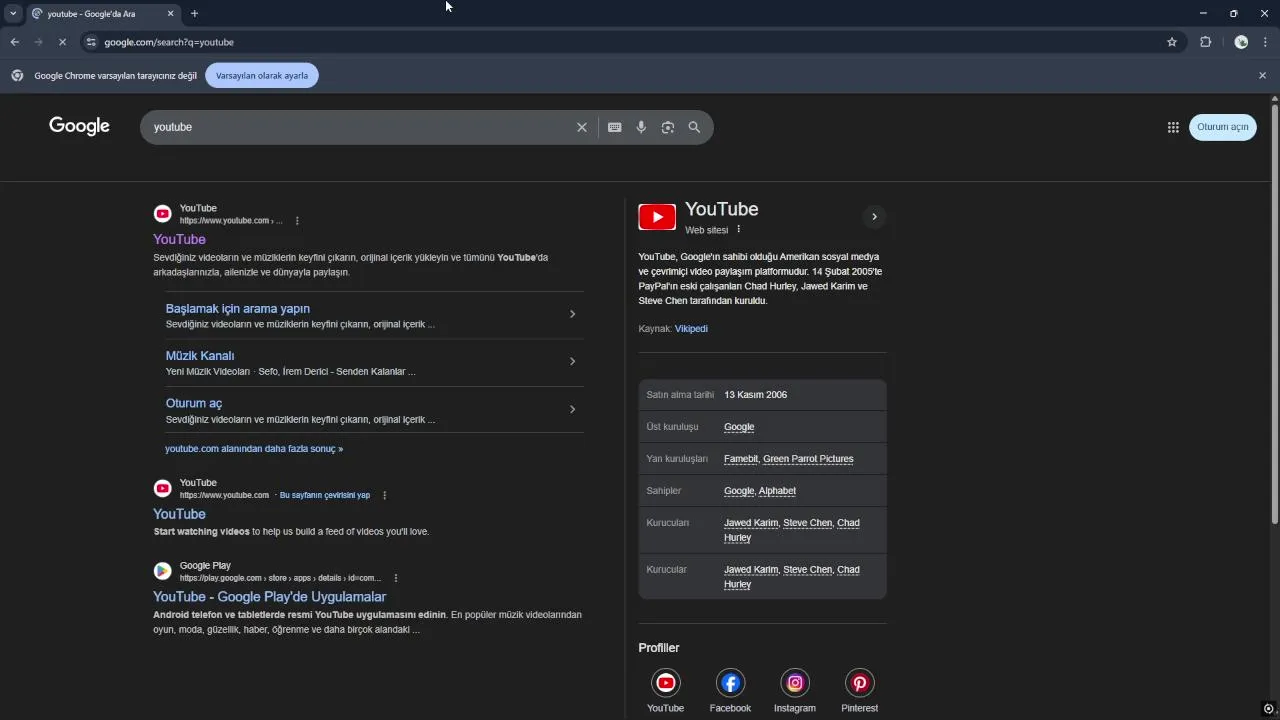1280x720 pixels.
Task: Open the Chrome extensions puzzle icon
Action: pyautogui.click(x=1205, y=42)
